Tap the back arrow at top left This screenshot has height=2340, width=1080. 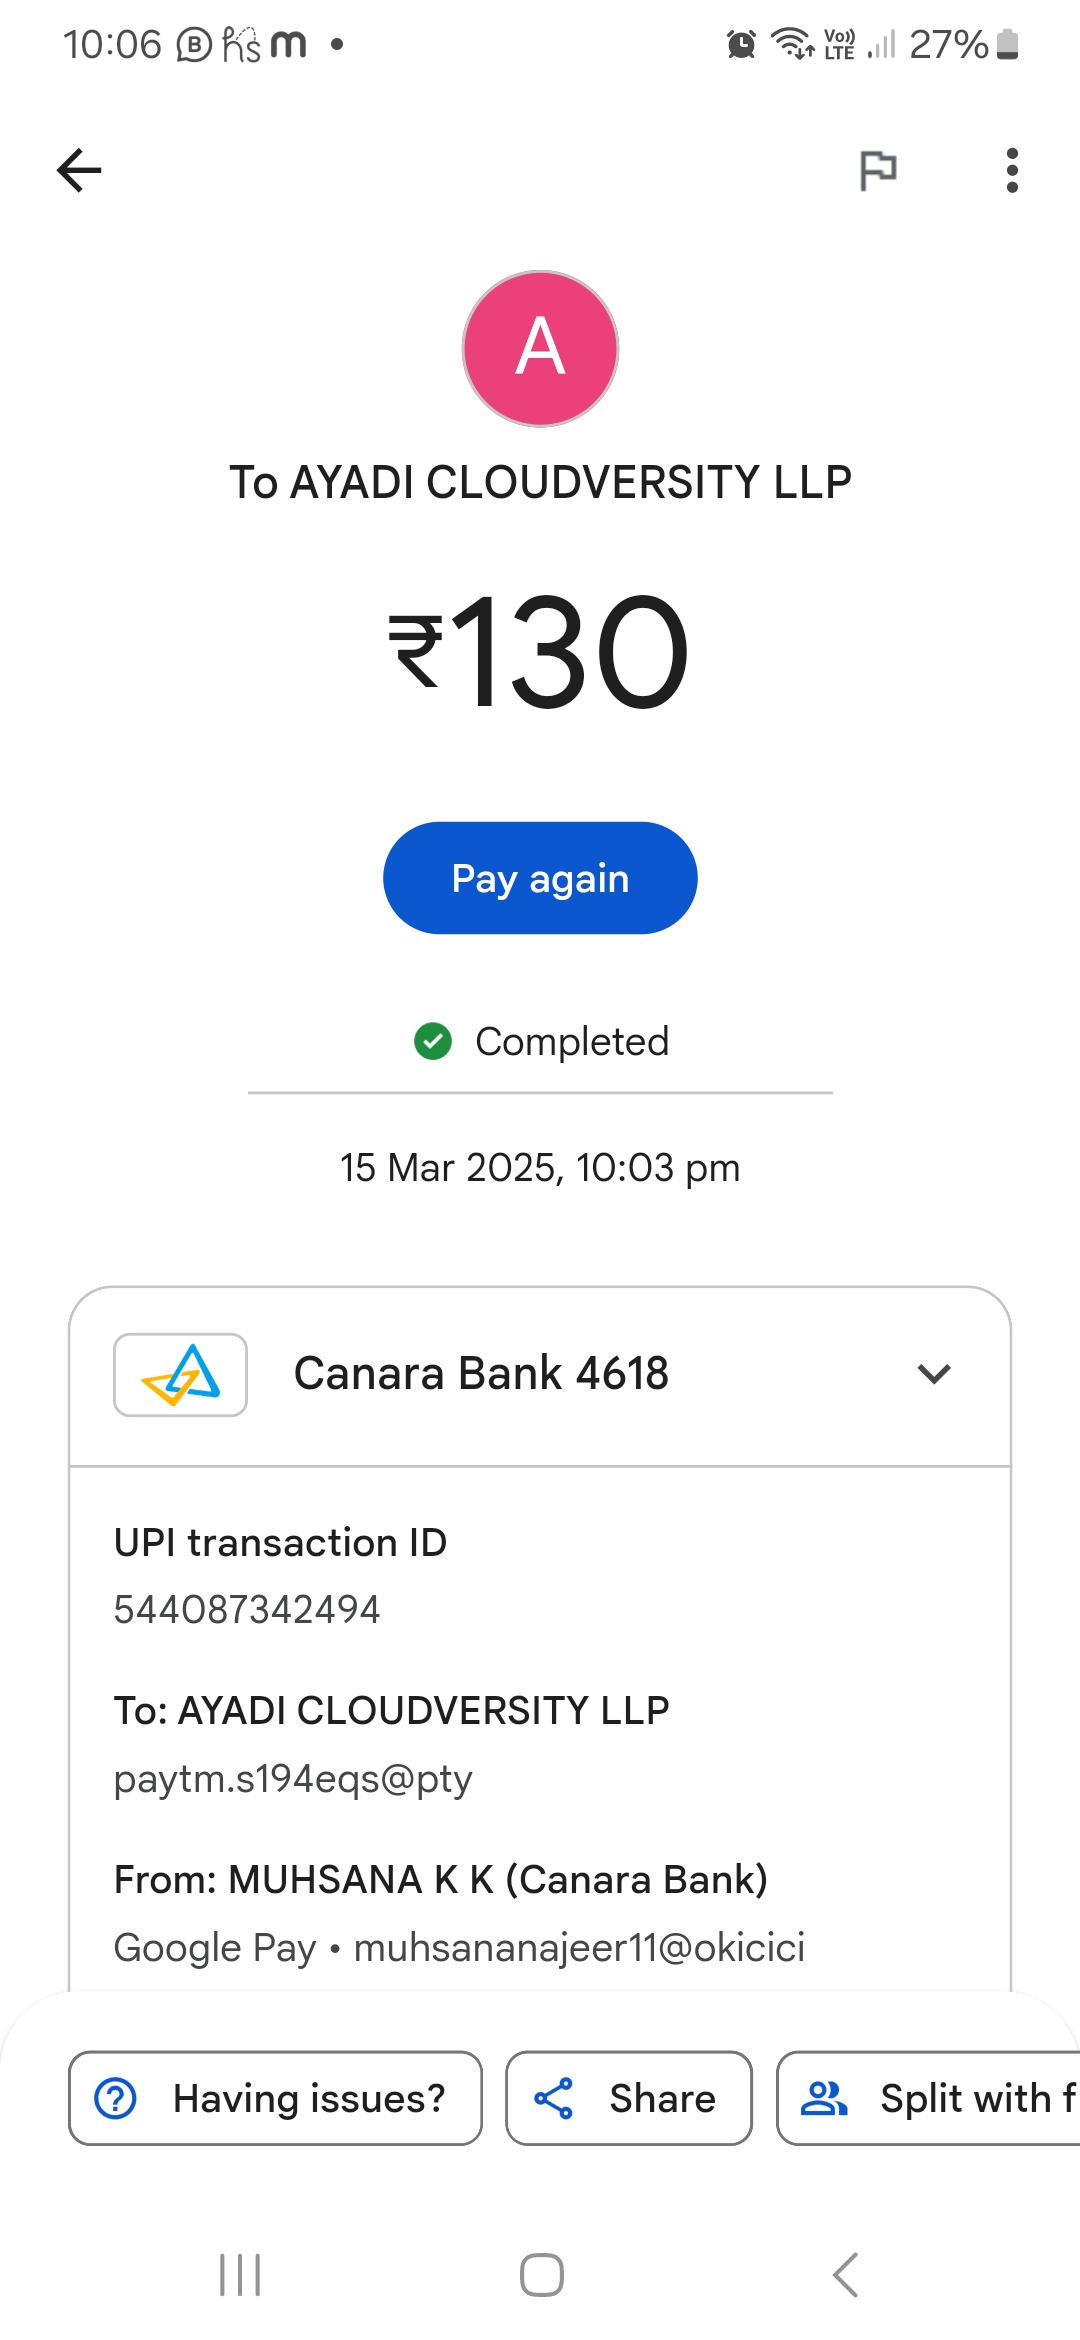point(80,170)
